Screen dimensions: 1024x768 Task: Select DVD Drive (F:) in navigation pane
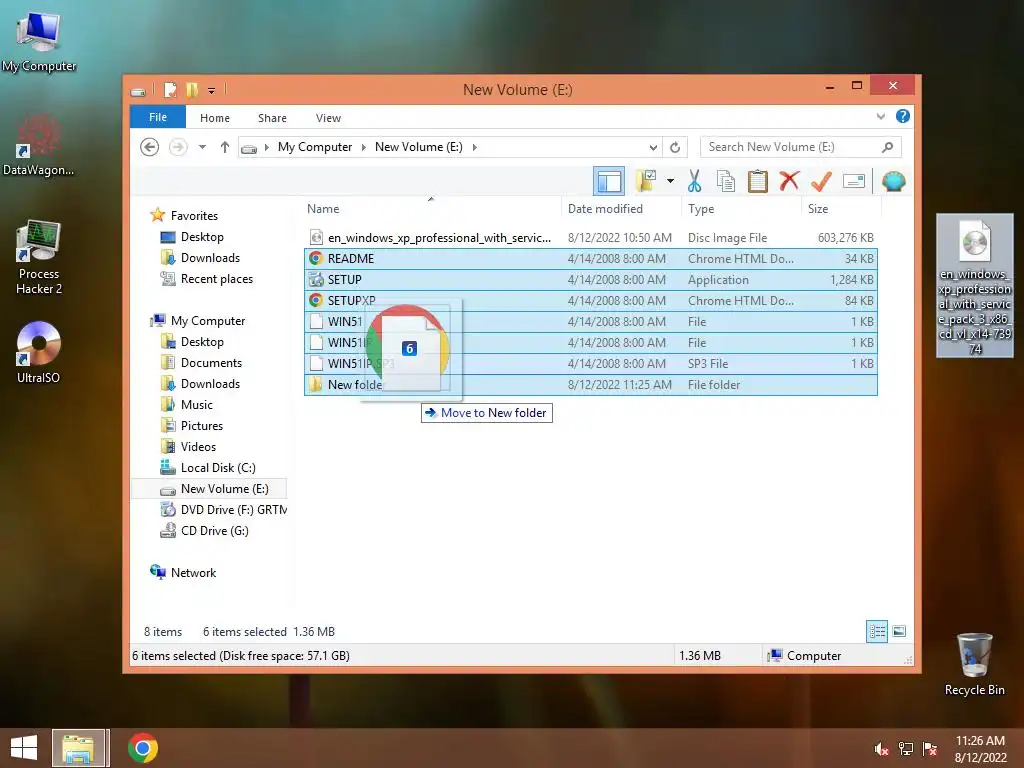tap(233, 509)
